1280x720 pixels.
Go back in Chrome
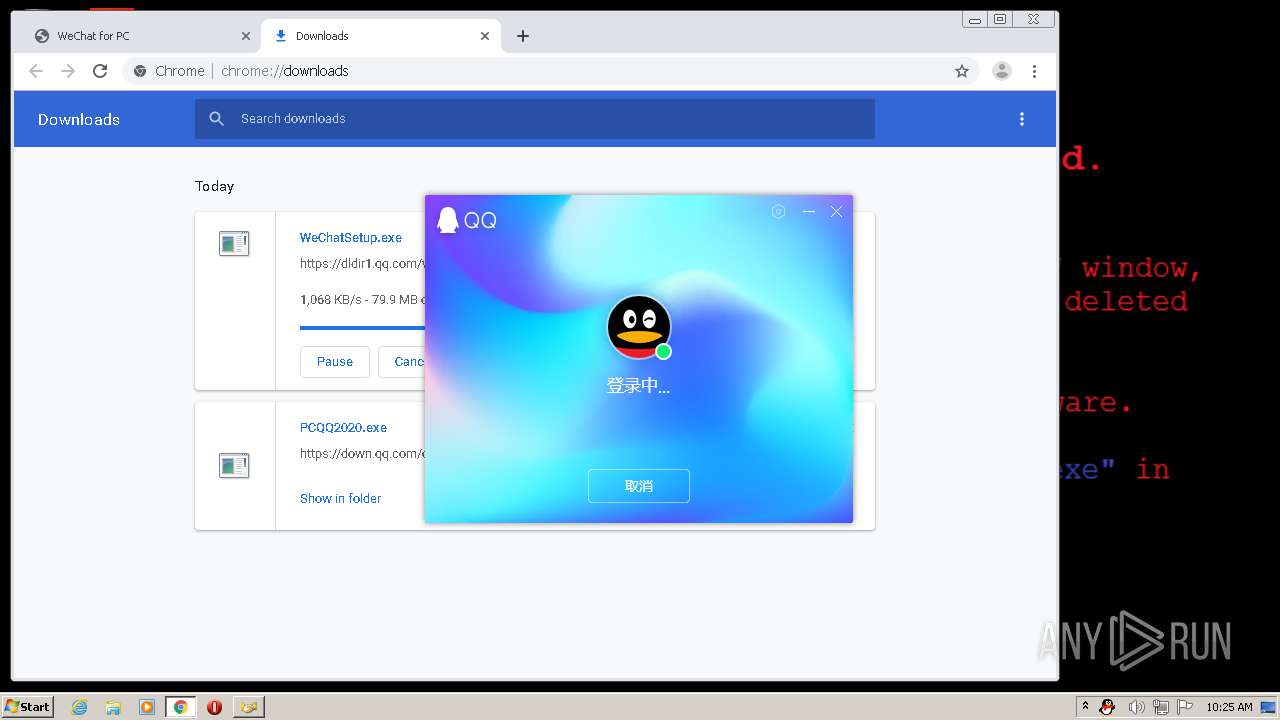pyautogui.click(x=36, y=71)
